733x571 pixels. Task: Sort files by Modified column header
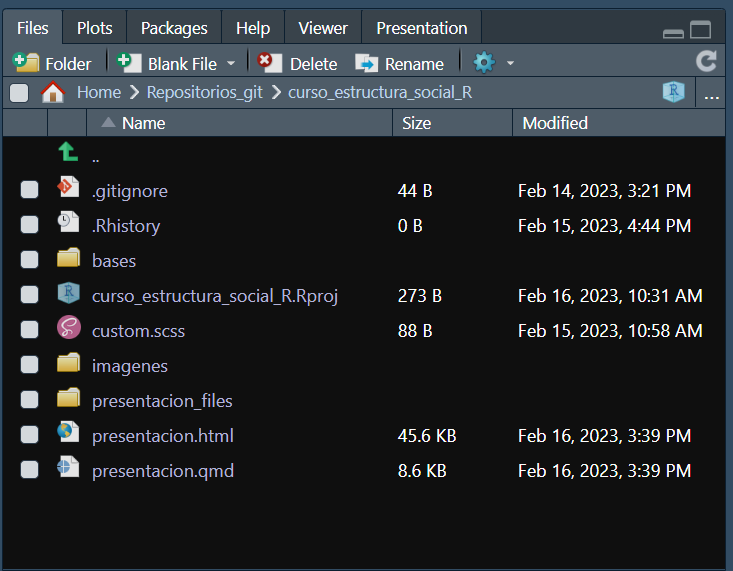click(x=555, y=123)
